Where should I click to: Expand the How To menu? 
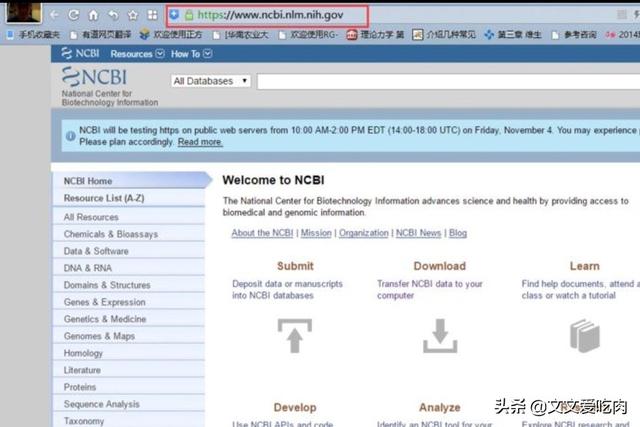[190, 54]
